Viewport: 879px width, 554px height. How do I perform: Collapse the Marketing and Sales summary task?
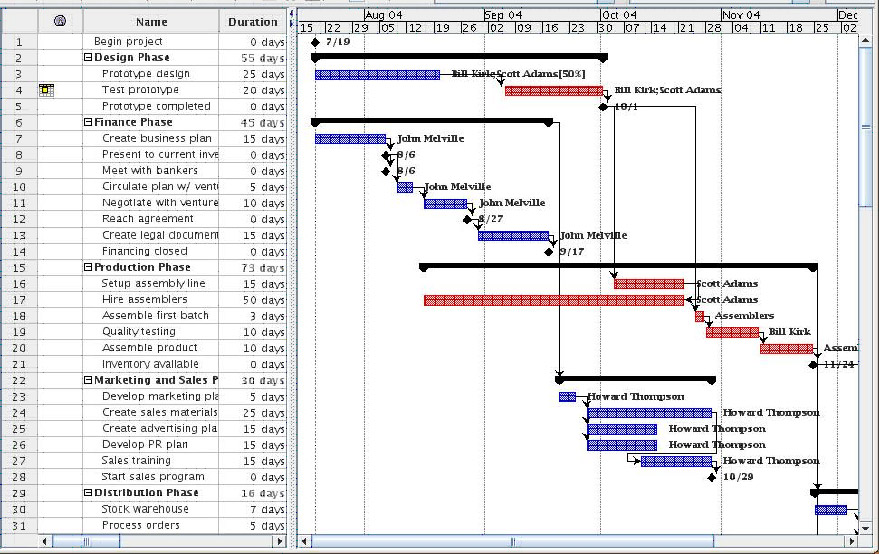pos(88,380)
